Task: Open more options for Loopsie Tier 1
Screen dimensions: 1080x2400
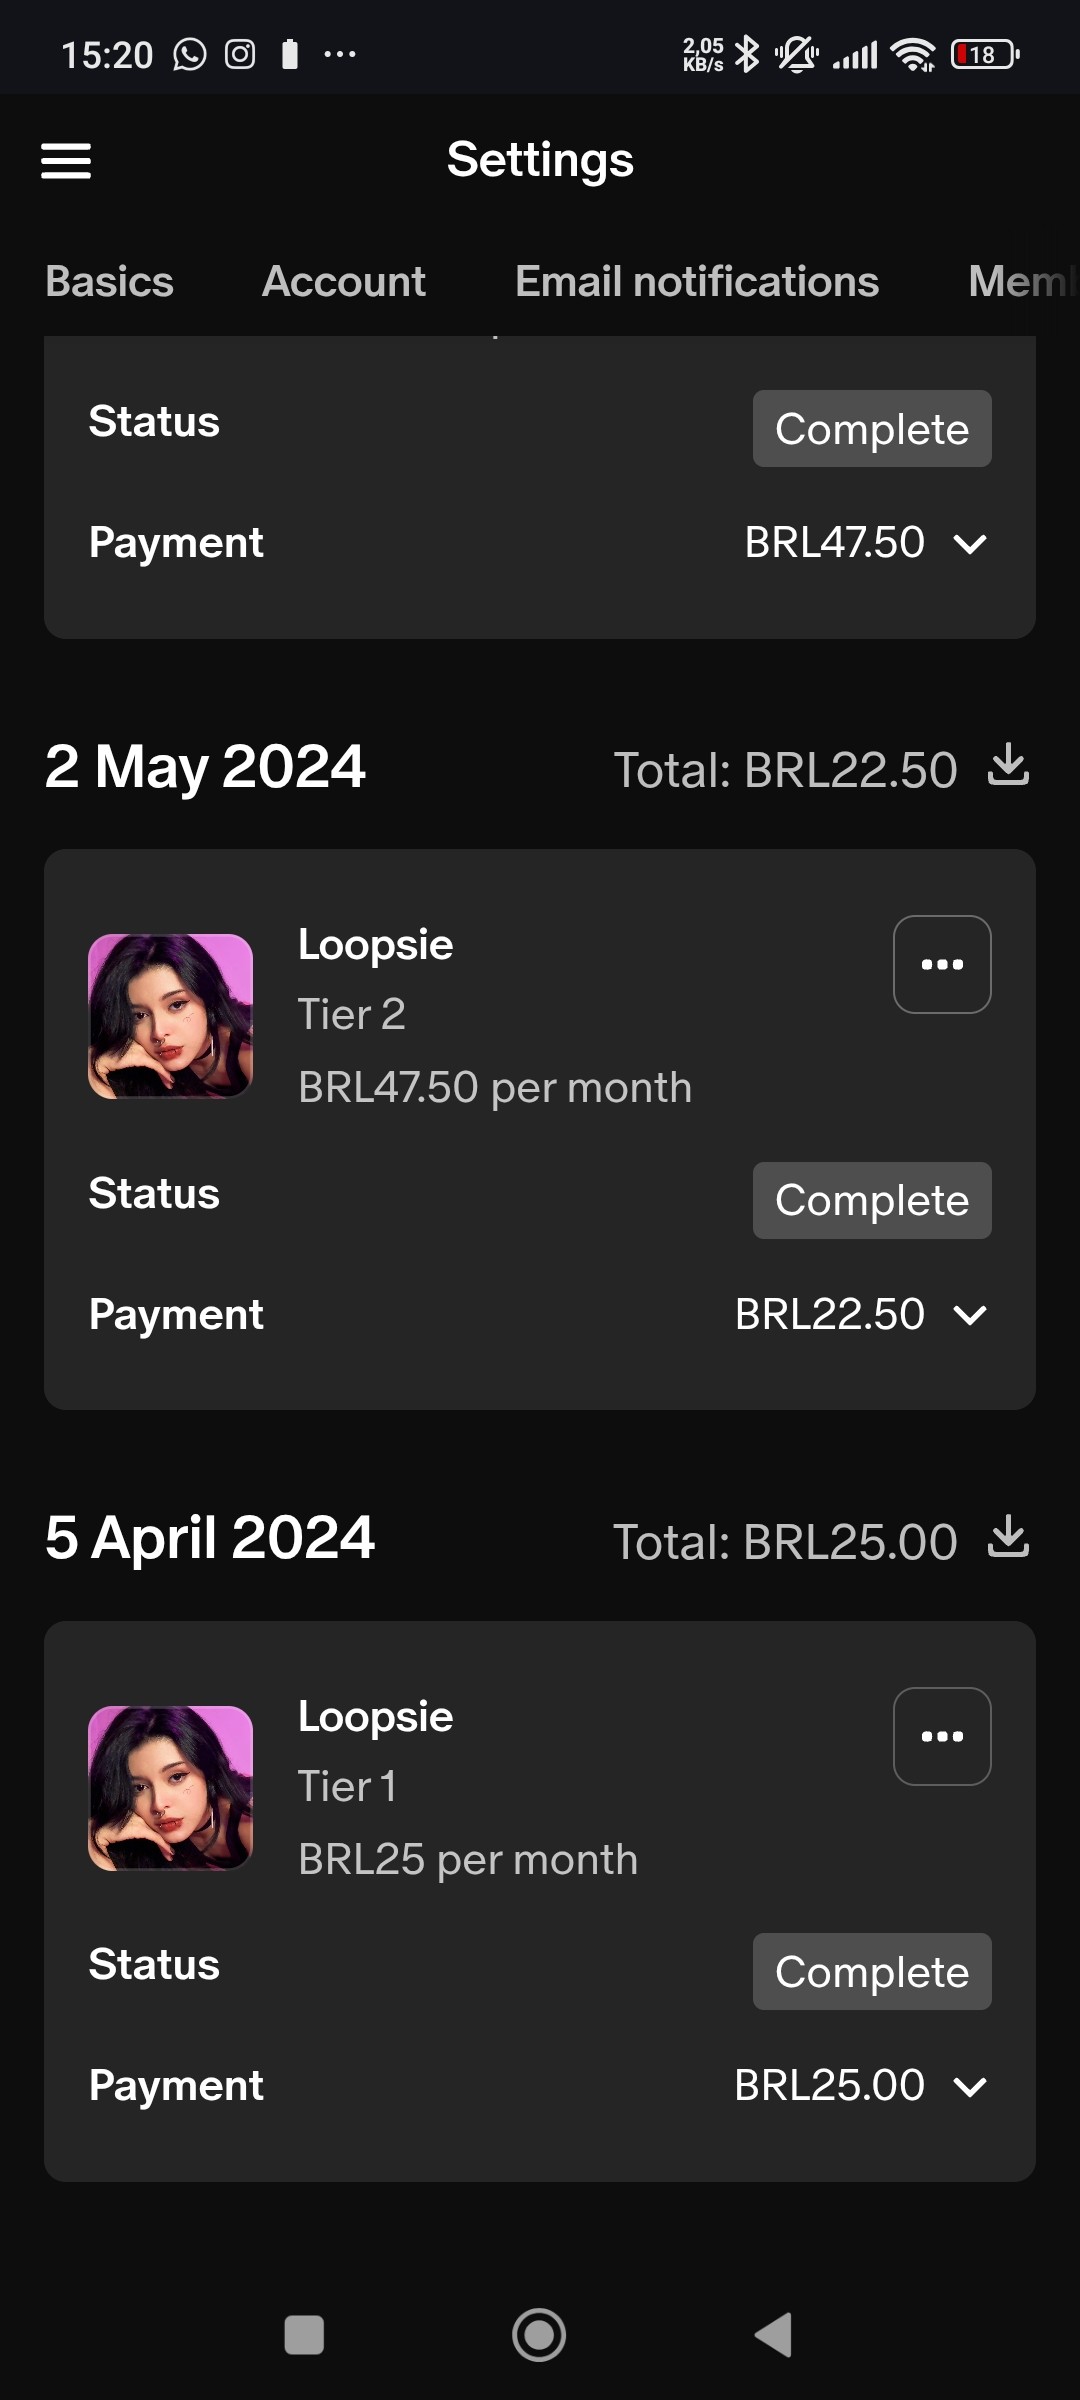Action: pos(942,1737)
